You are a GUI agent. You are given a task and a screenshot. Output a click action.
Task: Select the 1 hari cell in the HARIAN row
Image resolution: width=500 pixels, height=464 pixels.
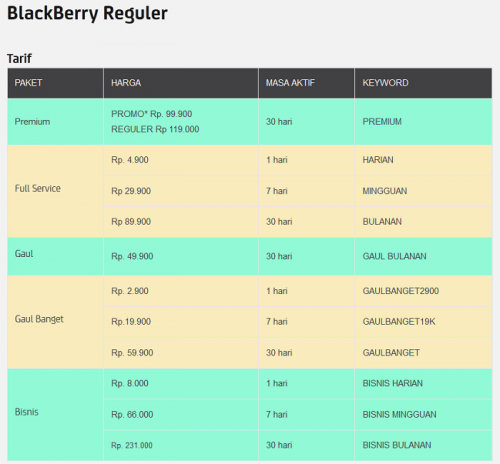[306, 160]
